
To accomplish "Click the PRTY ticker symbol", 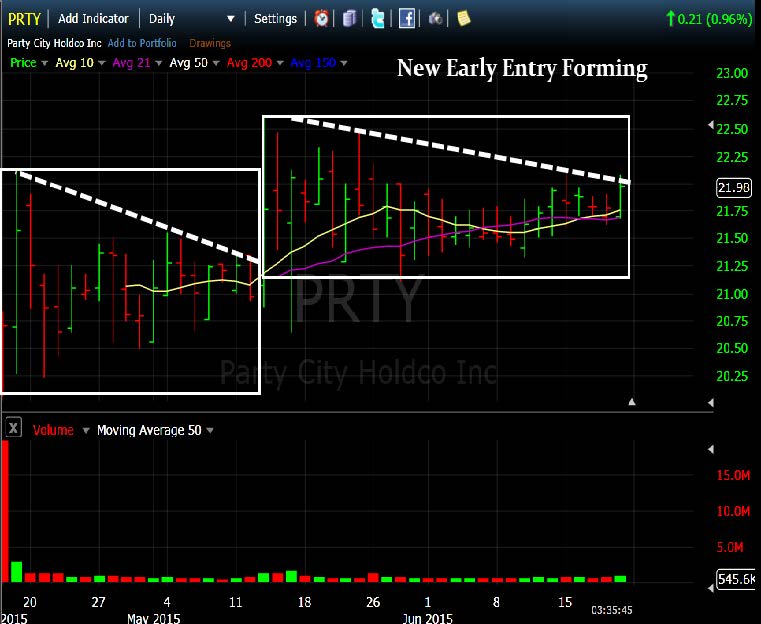I will [x=24, y=19].
